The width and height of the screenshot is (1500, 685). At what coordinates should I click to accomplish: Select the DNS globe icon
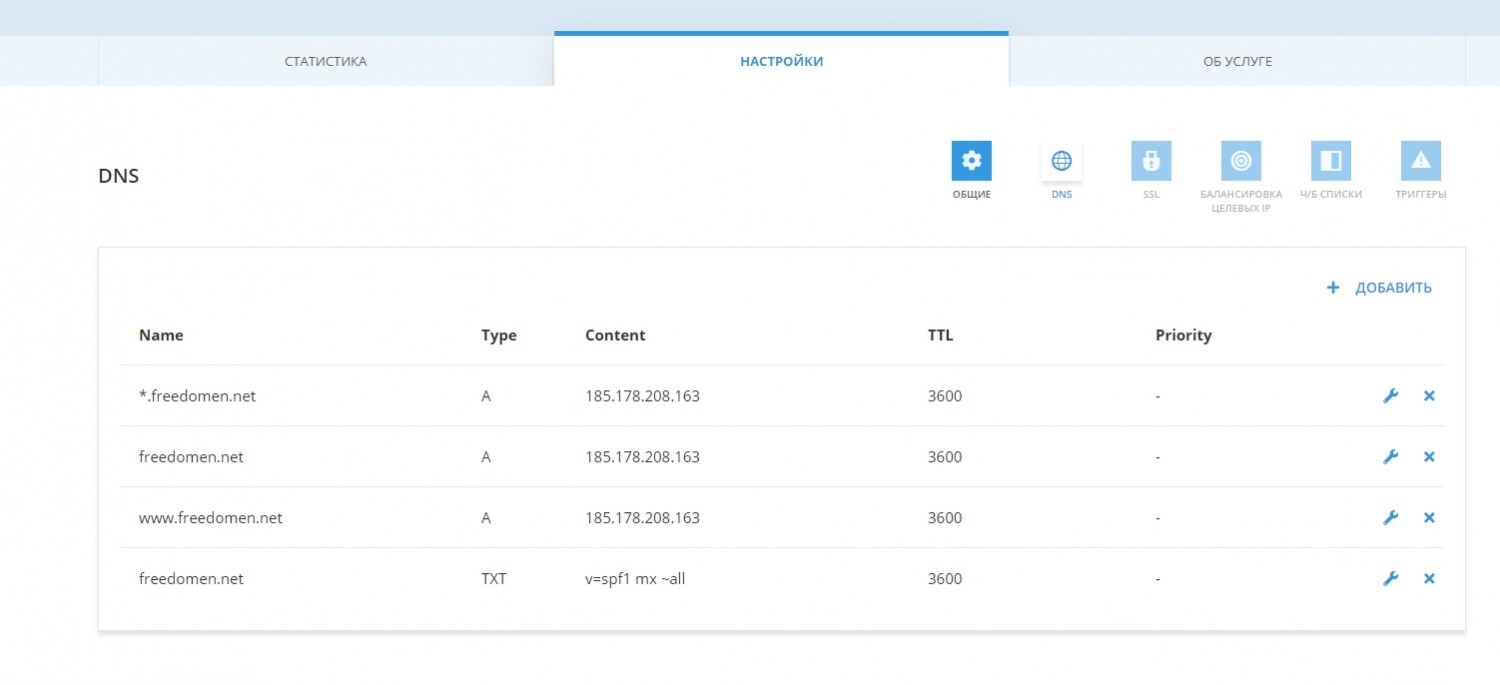pos(1061,161)
